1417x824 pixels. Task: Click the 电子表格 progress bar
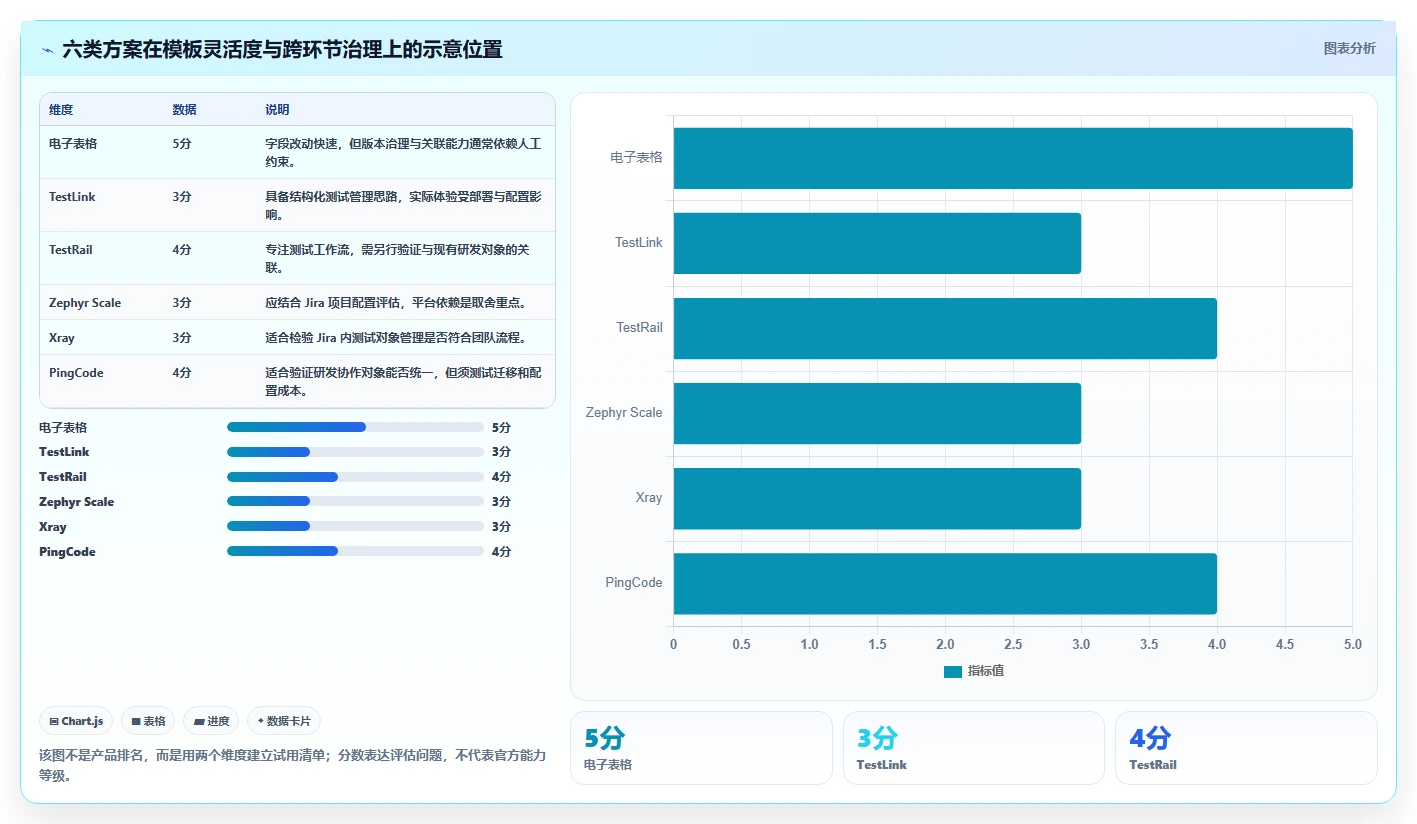point(355,427)
